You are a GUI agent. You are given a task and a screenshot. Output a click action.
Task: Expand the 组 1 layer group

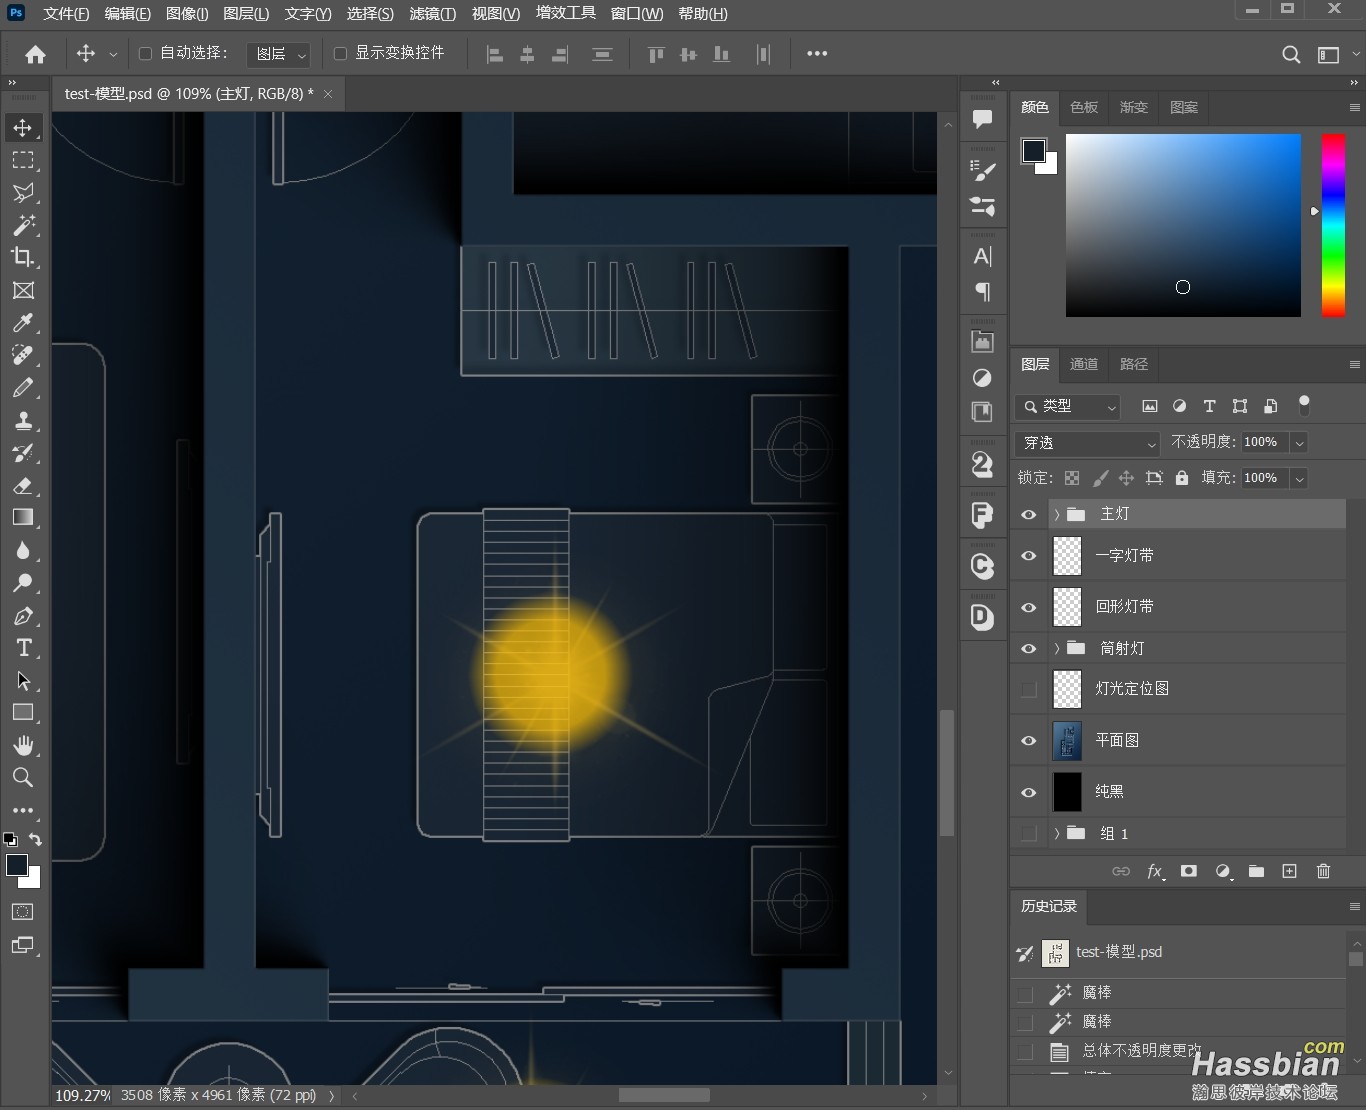point(1057,833)
